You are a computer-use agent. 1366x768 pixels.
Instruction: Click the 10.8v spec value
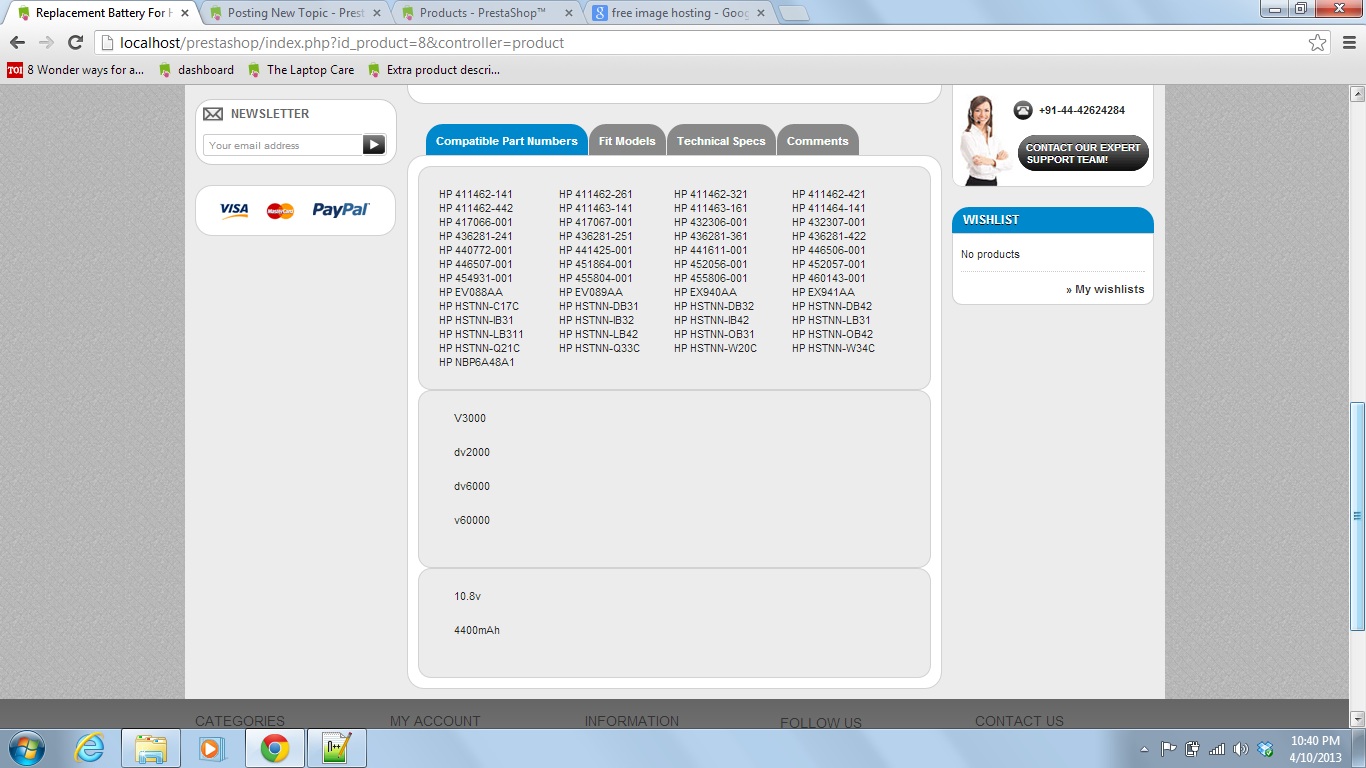point(468,596)
